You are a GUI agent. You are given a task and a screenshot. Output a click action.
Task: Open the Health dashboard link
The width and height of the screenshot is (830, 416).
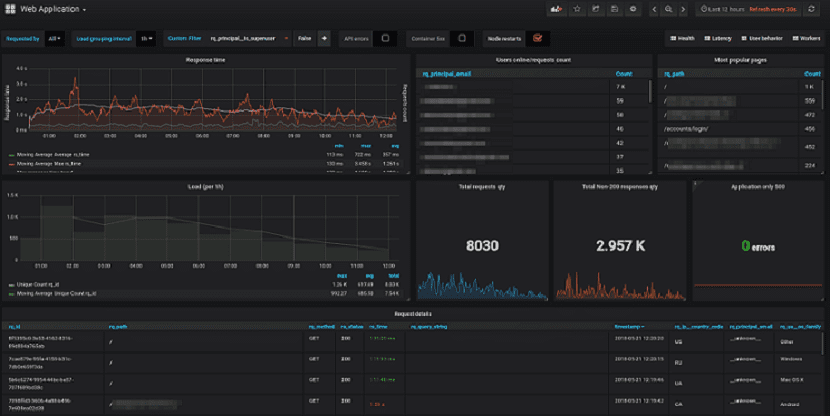tap(682, 39)
